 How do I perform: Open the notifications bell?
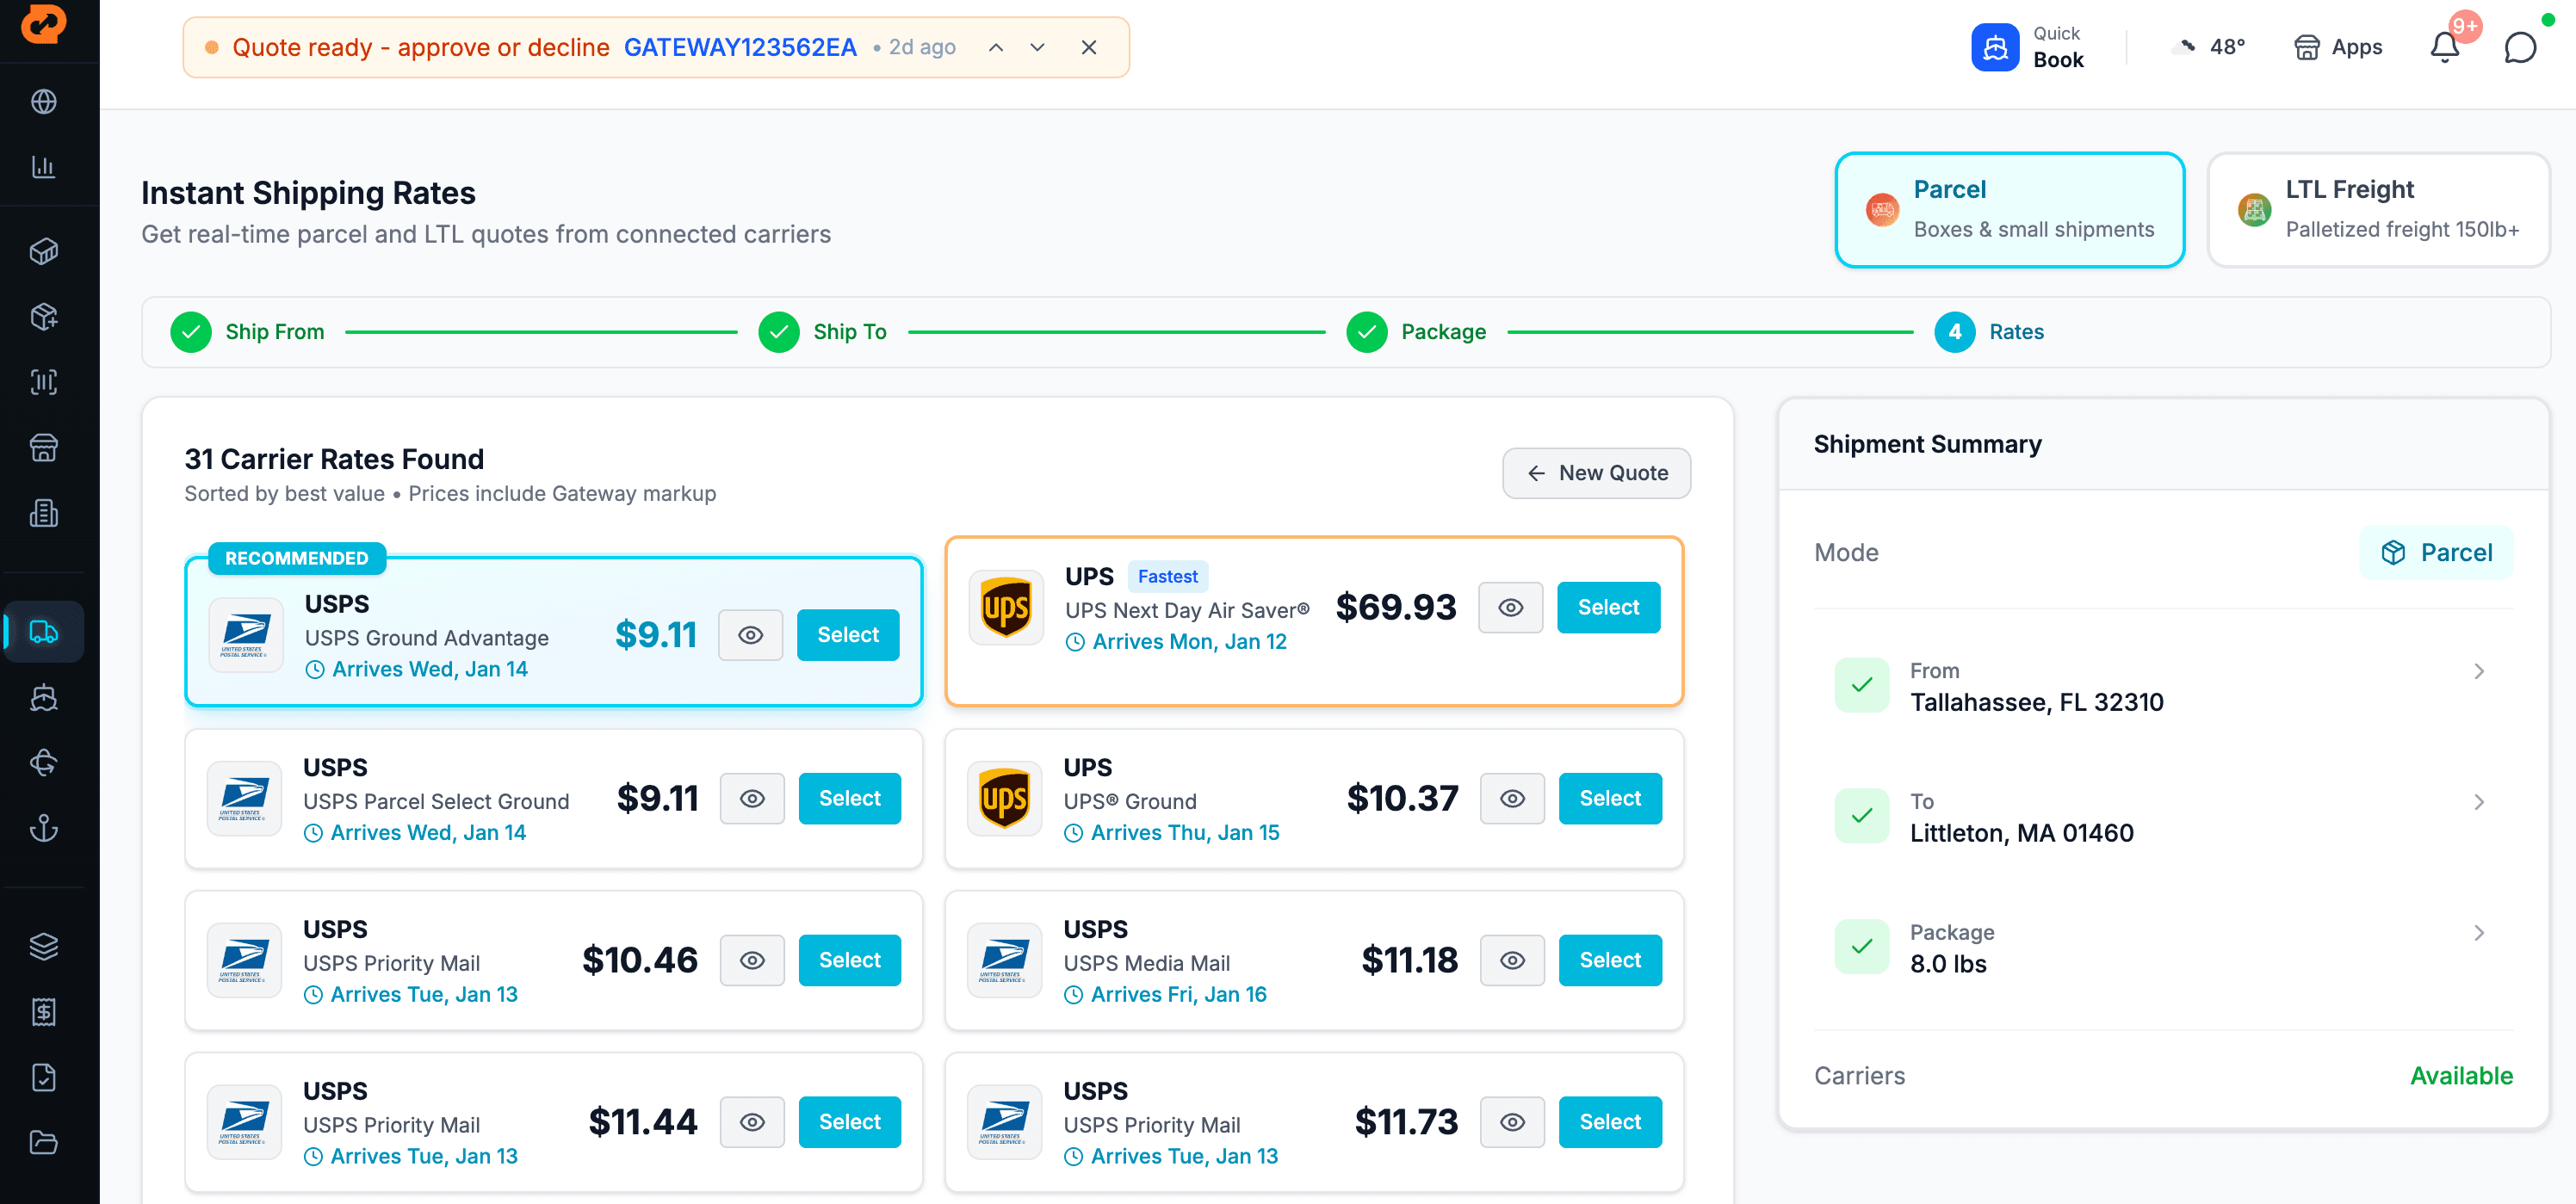coord(2444,47)
